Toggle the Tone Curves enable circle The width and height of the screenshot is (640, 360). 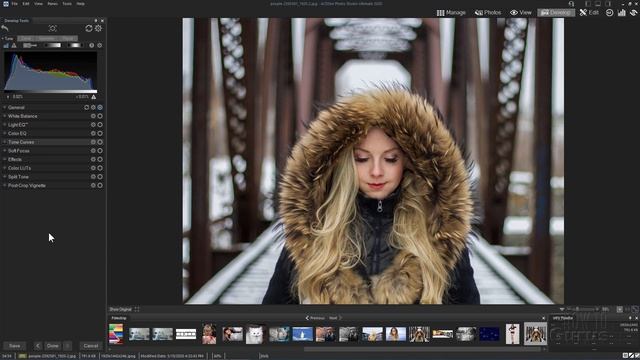coord(100,142)
